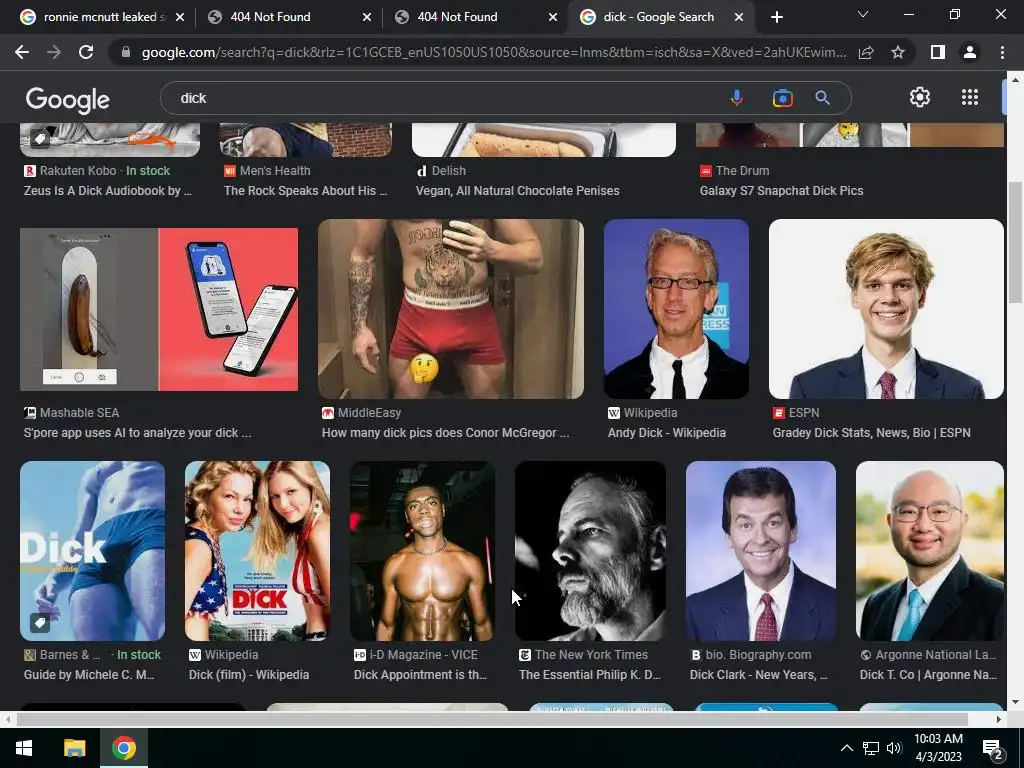Close the first 404 Not Found tab
The width and height of the screenshot is (1024, 768).
pos(367,17)
